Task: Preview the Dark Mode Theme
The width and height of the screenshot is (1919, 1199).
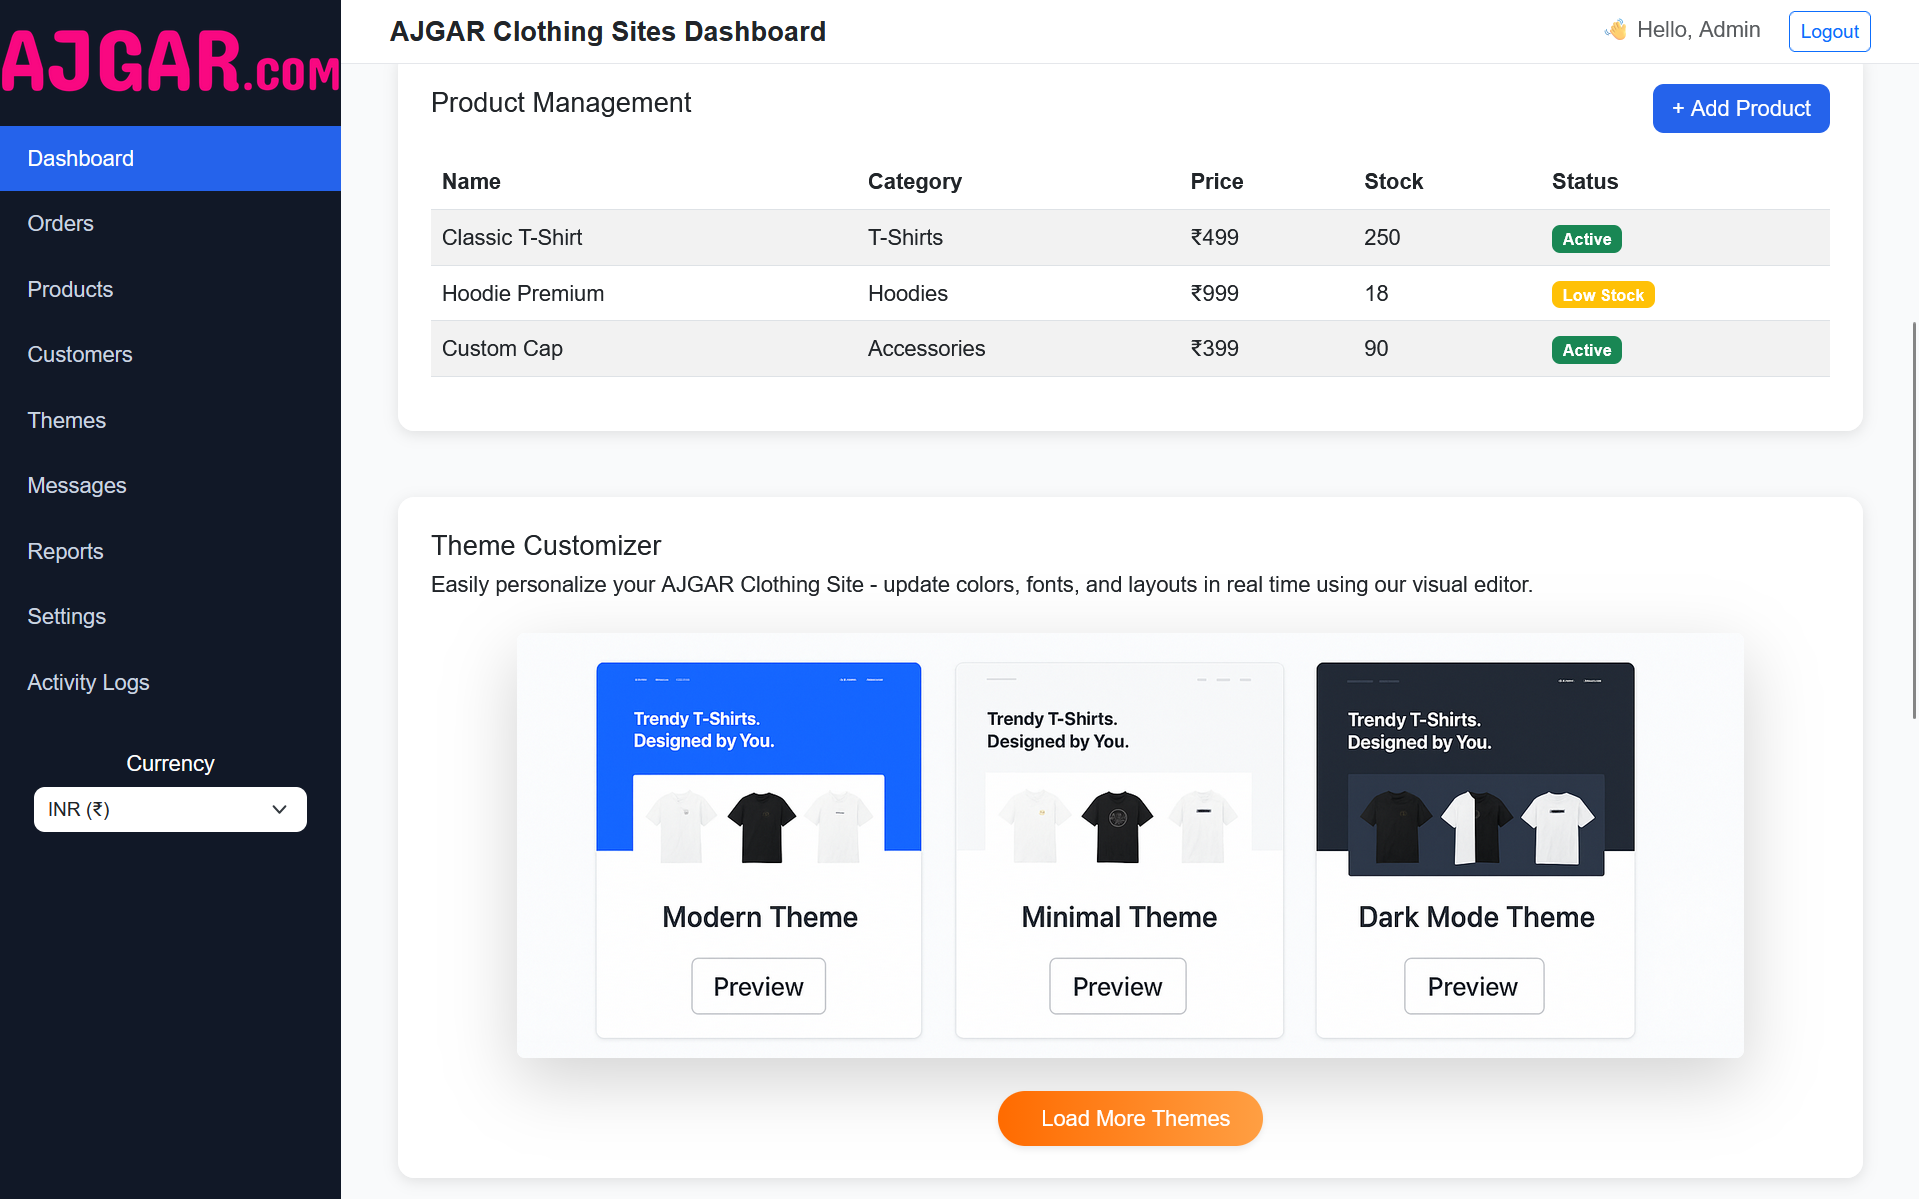Action: [1473, 986]
